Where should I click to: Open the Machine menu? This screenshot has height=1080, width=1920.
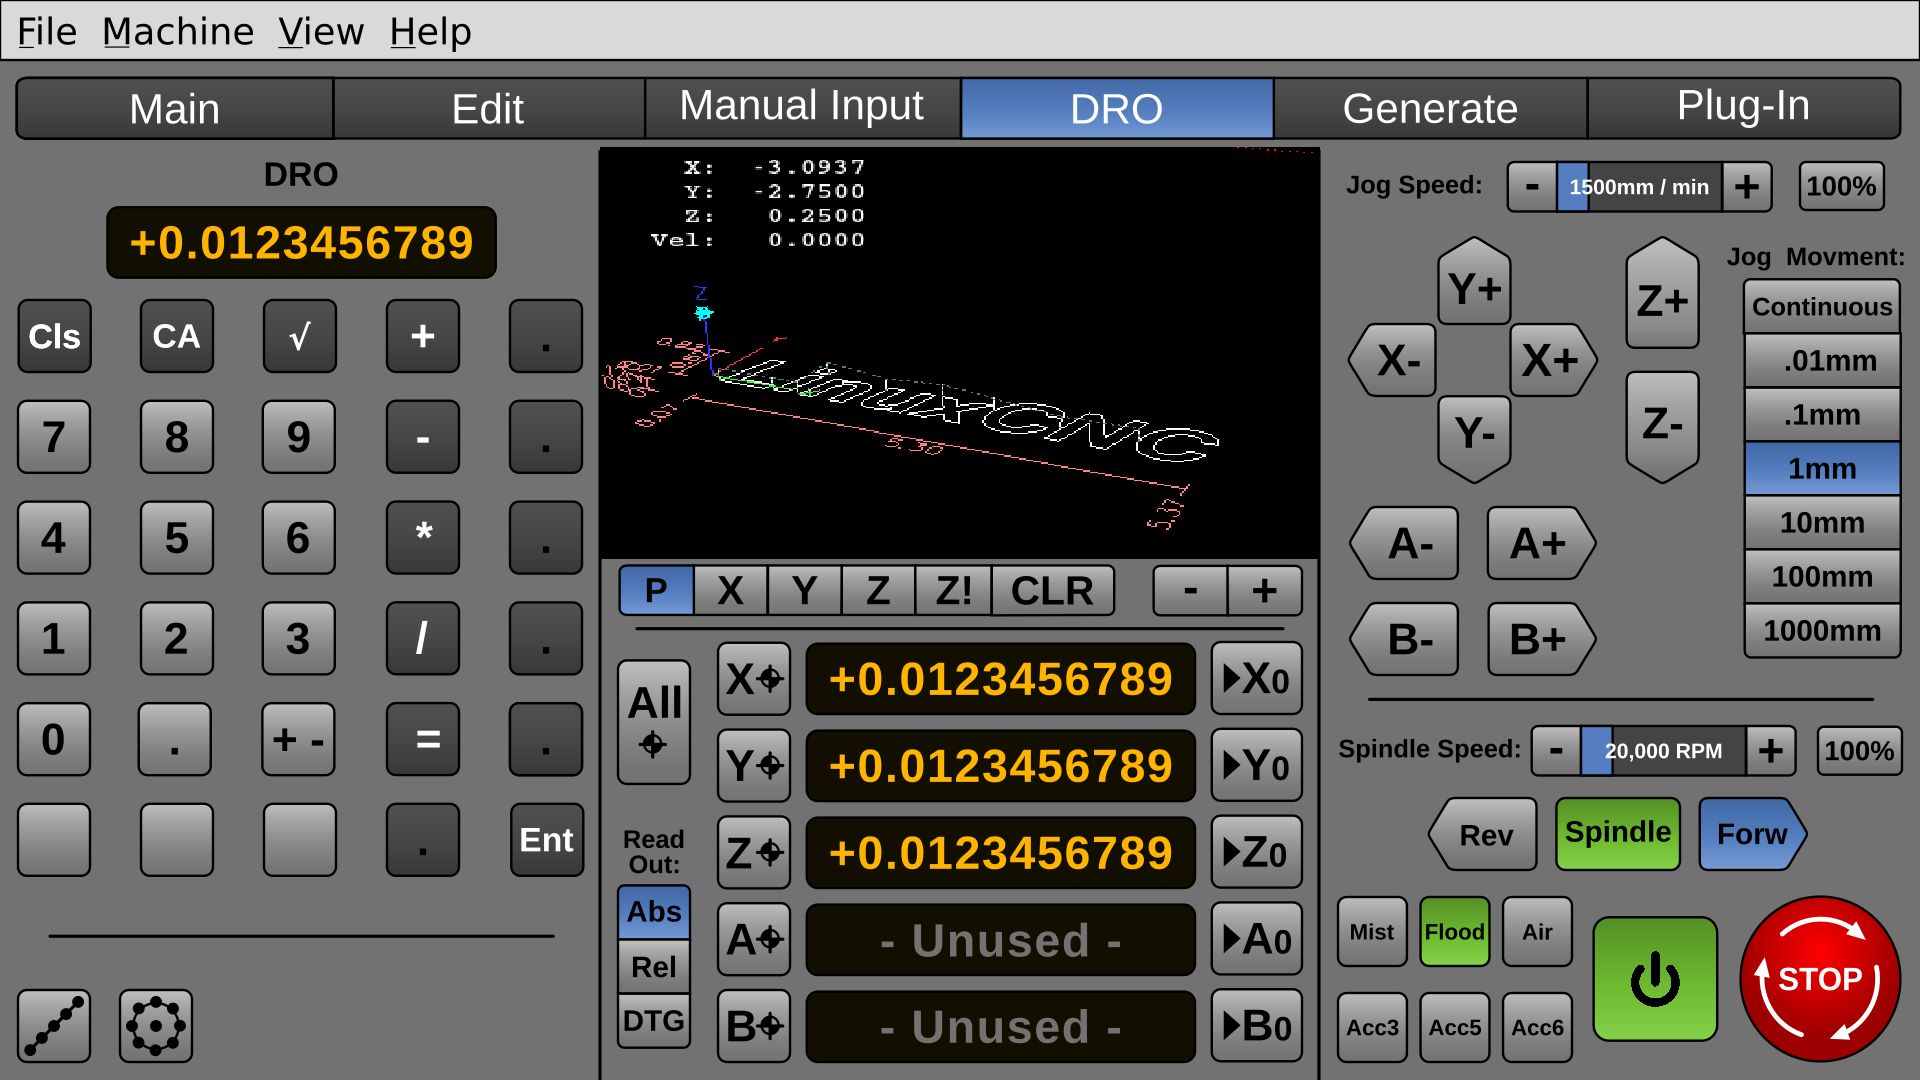coord(178,32)
